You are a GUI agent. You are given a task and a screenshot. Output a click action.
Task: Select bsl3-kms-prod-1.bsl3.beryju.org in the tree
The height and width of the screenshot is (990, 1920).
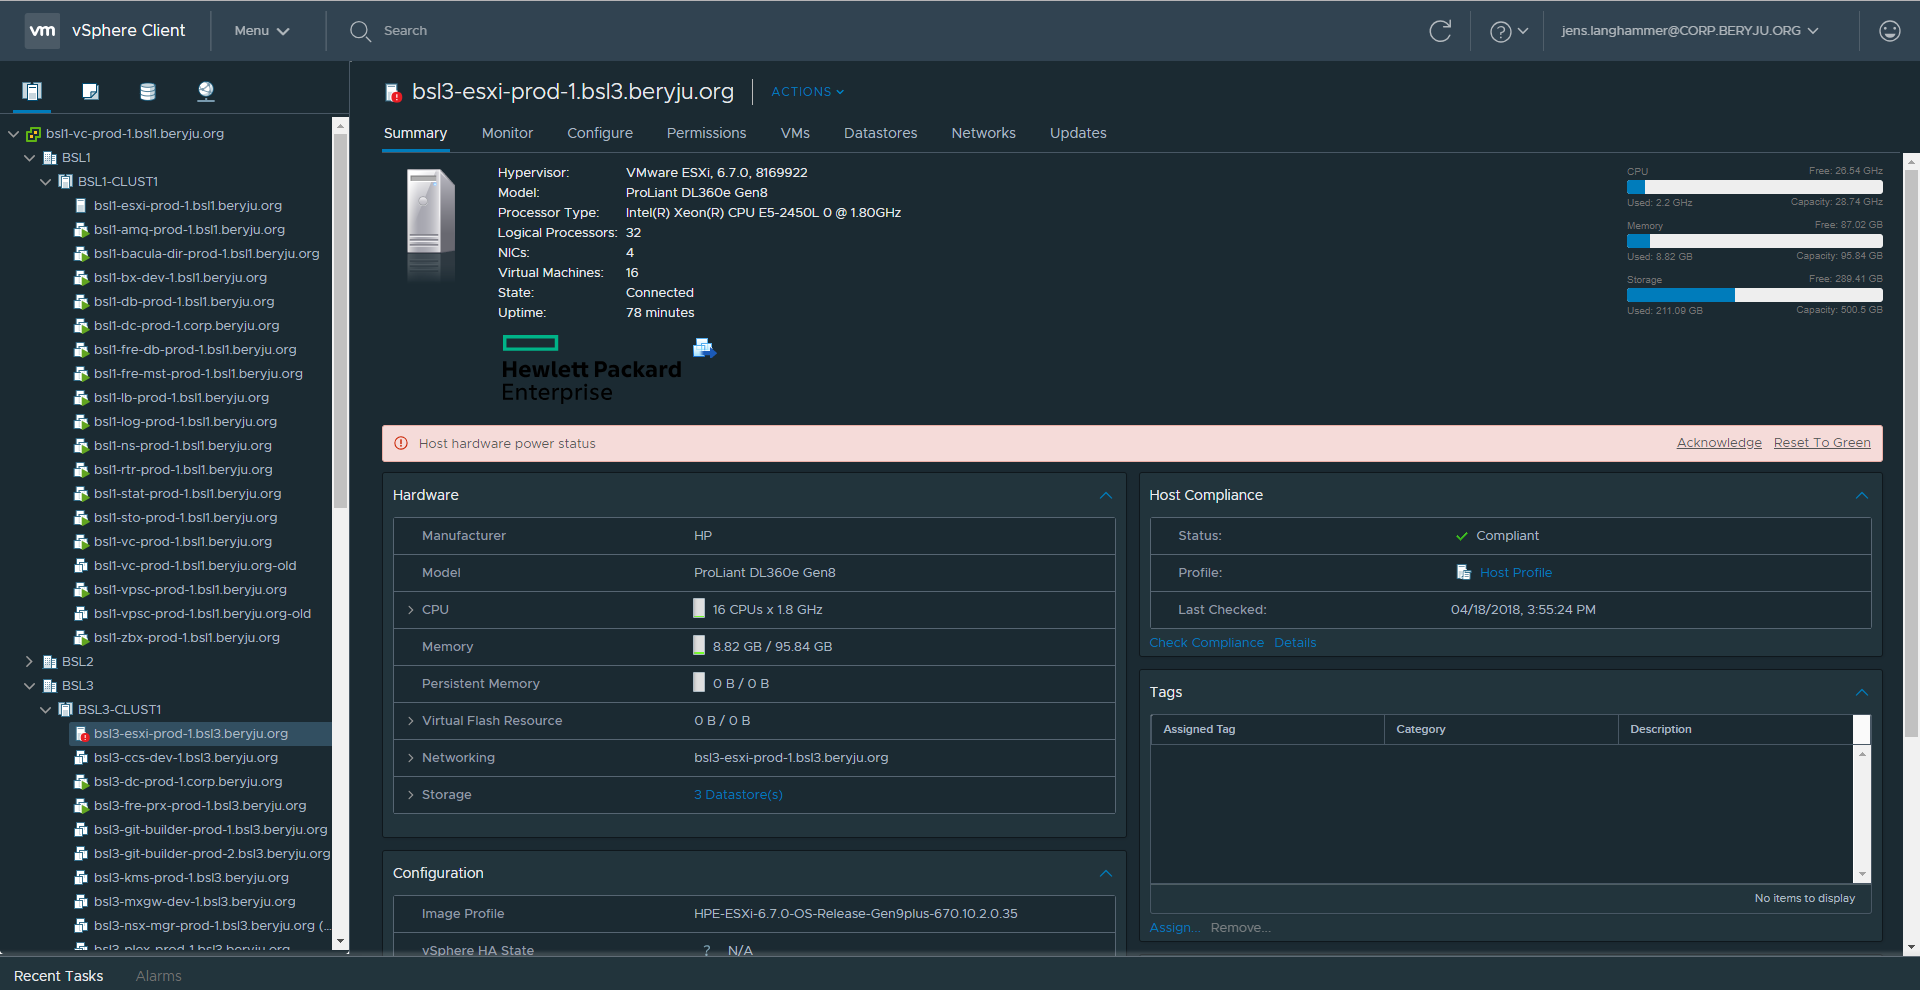(x=191, y=878)
